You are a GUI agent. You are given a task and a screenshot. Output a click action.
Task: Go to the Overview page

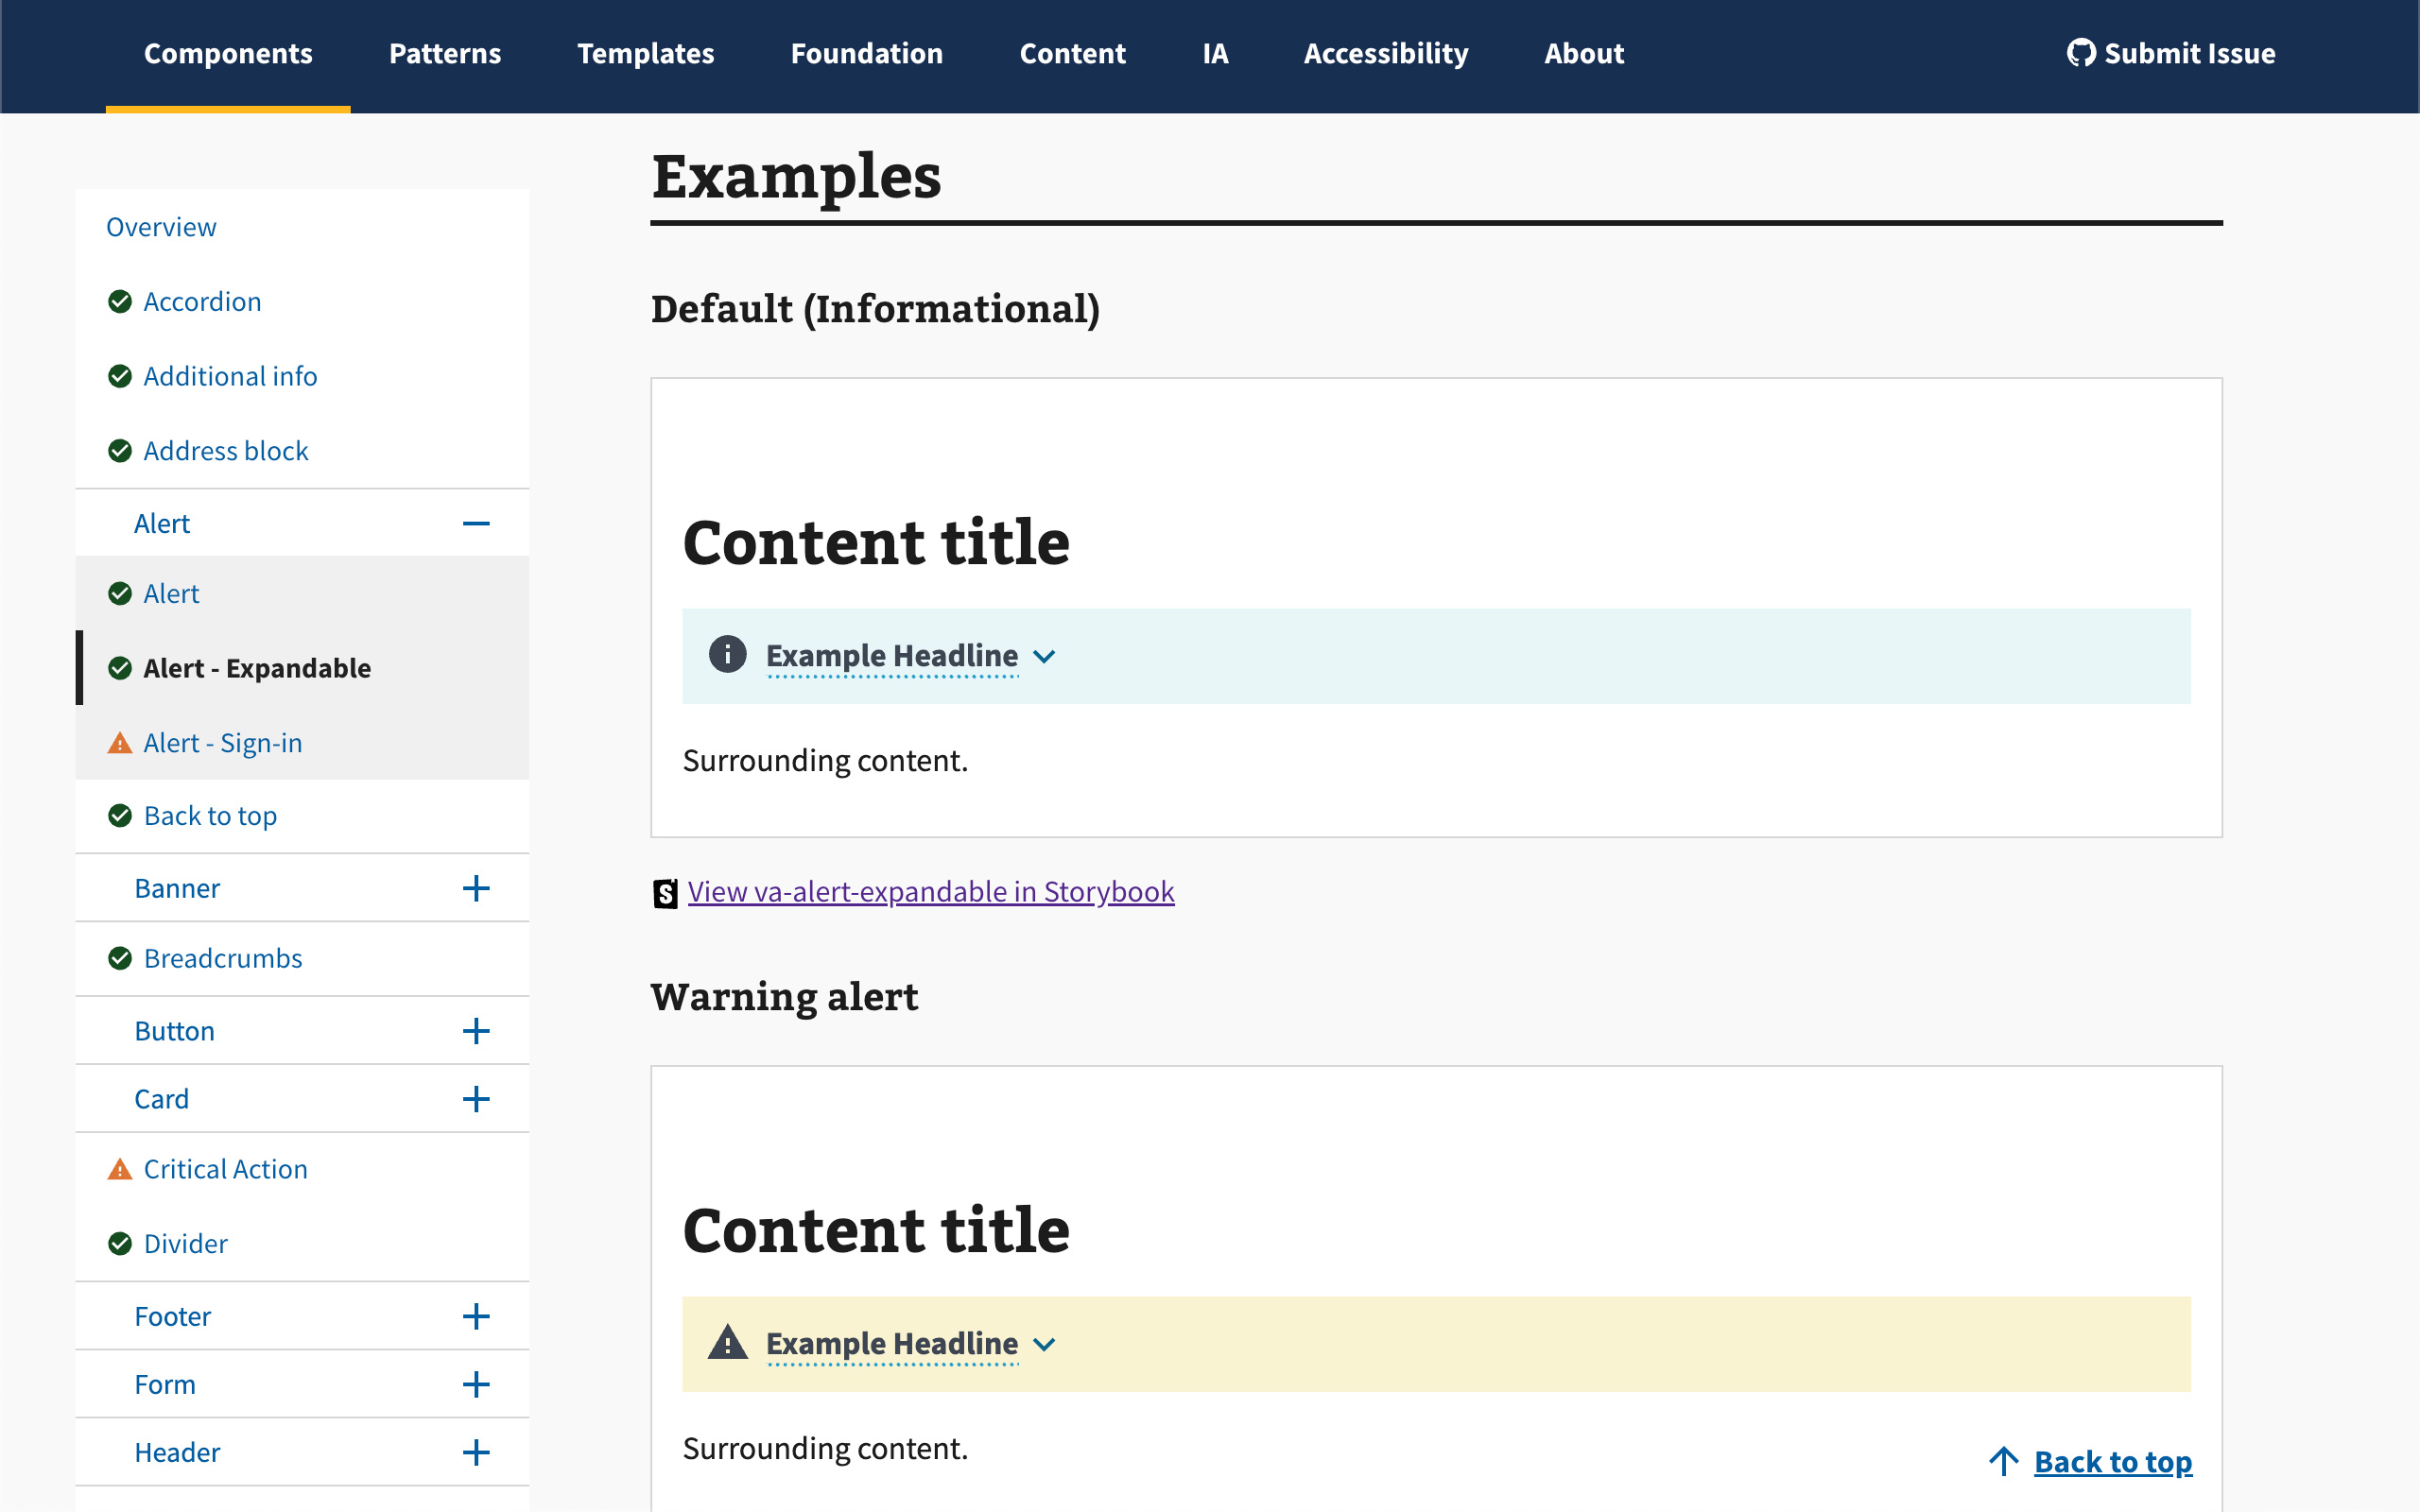[x=161, y=226]
